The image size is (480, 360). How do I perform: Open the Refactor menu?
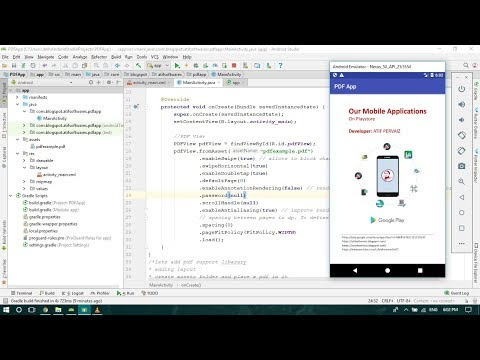pos(99,57)
